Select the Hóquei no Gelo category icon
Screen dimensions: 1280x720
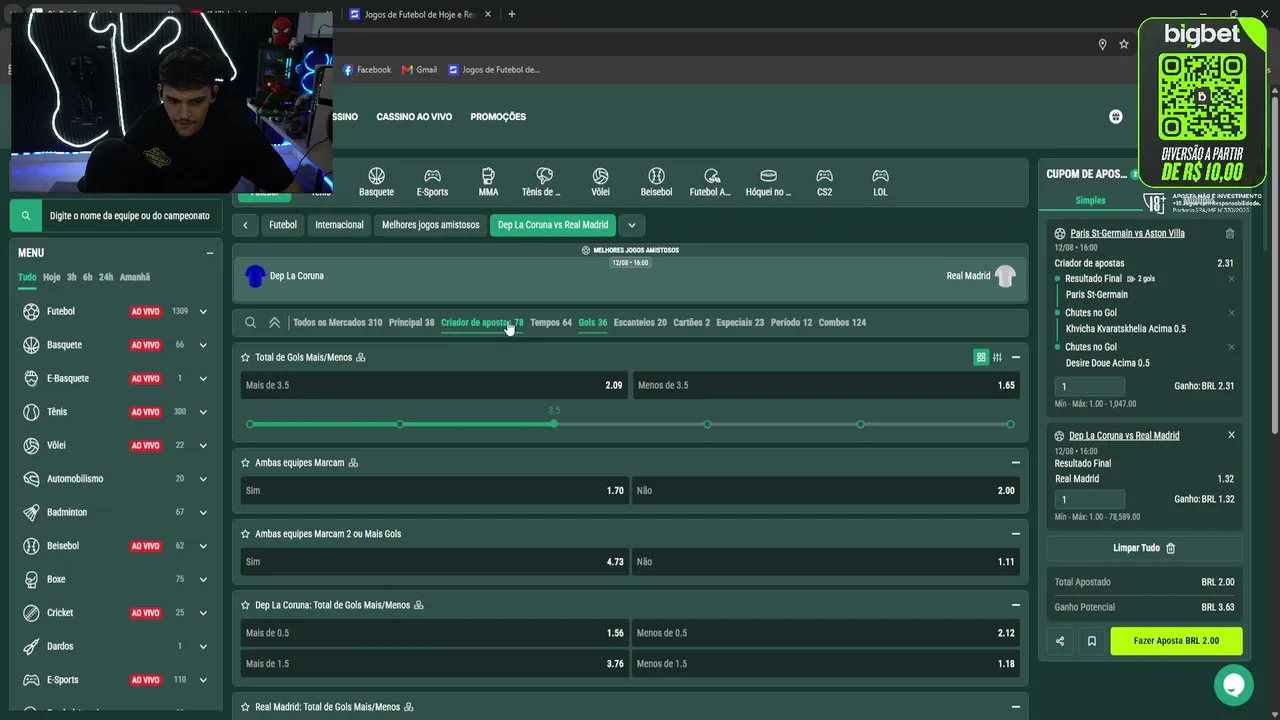click(x=768, y=182)
